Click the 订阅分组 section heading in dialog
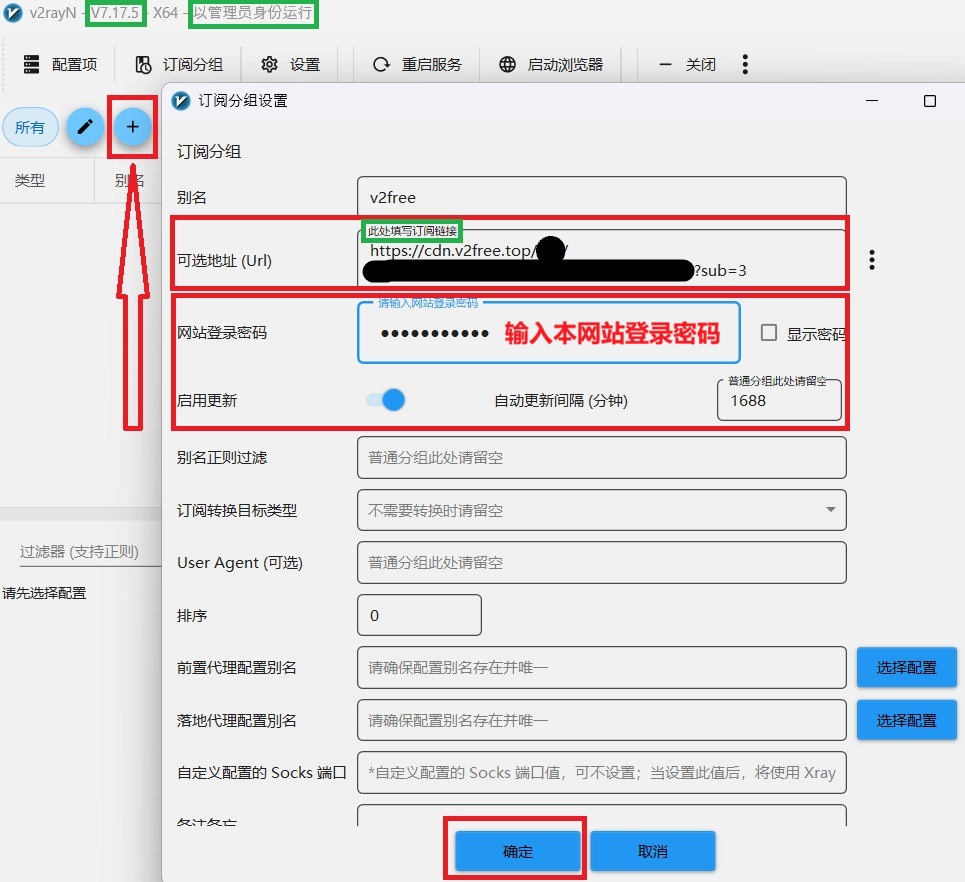This screenshot has width=965, height=882. (209, 151)
